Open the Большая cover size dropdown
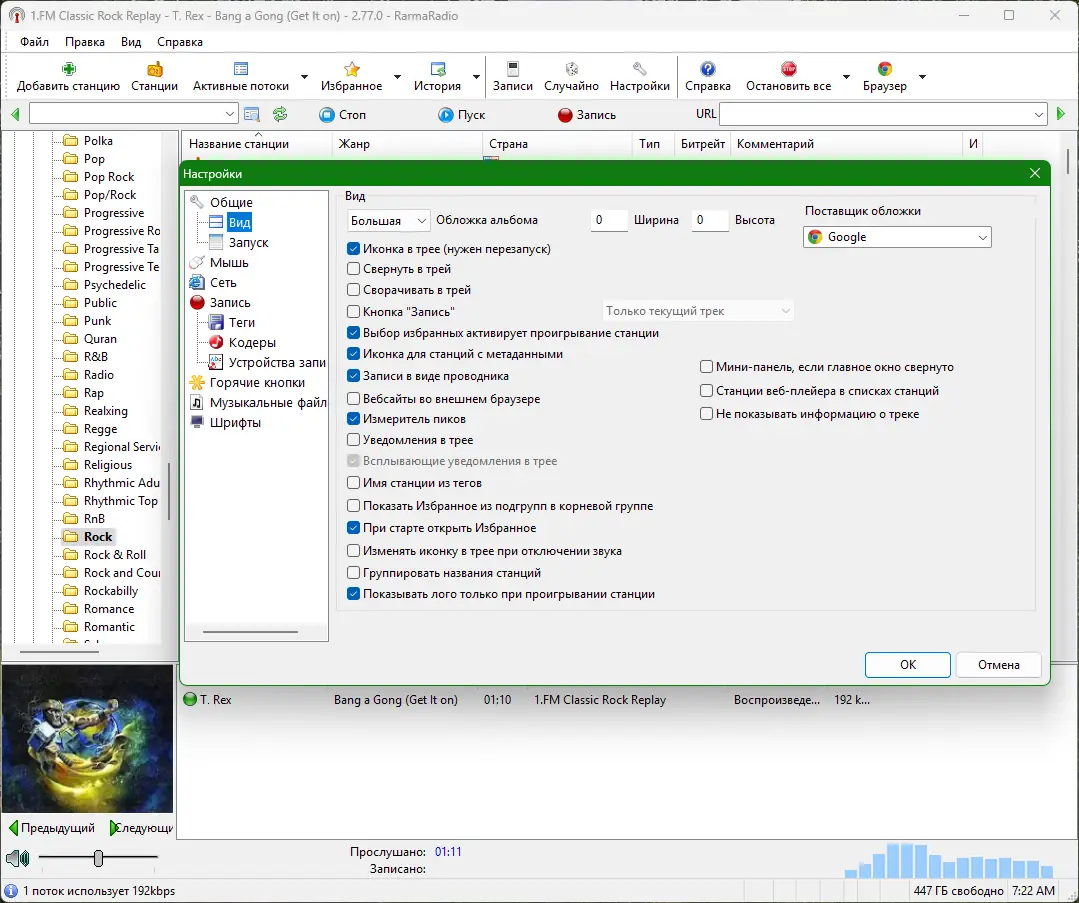Viewport: 1079px width, 903px height. pyautogui.click(x=388, y=220)
